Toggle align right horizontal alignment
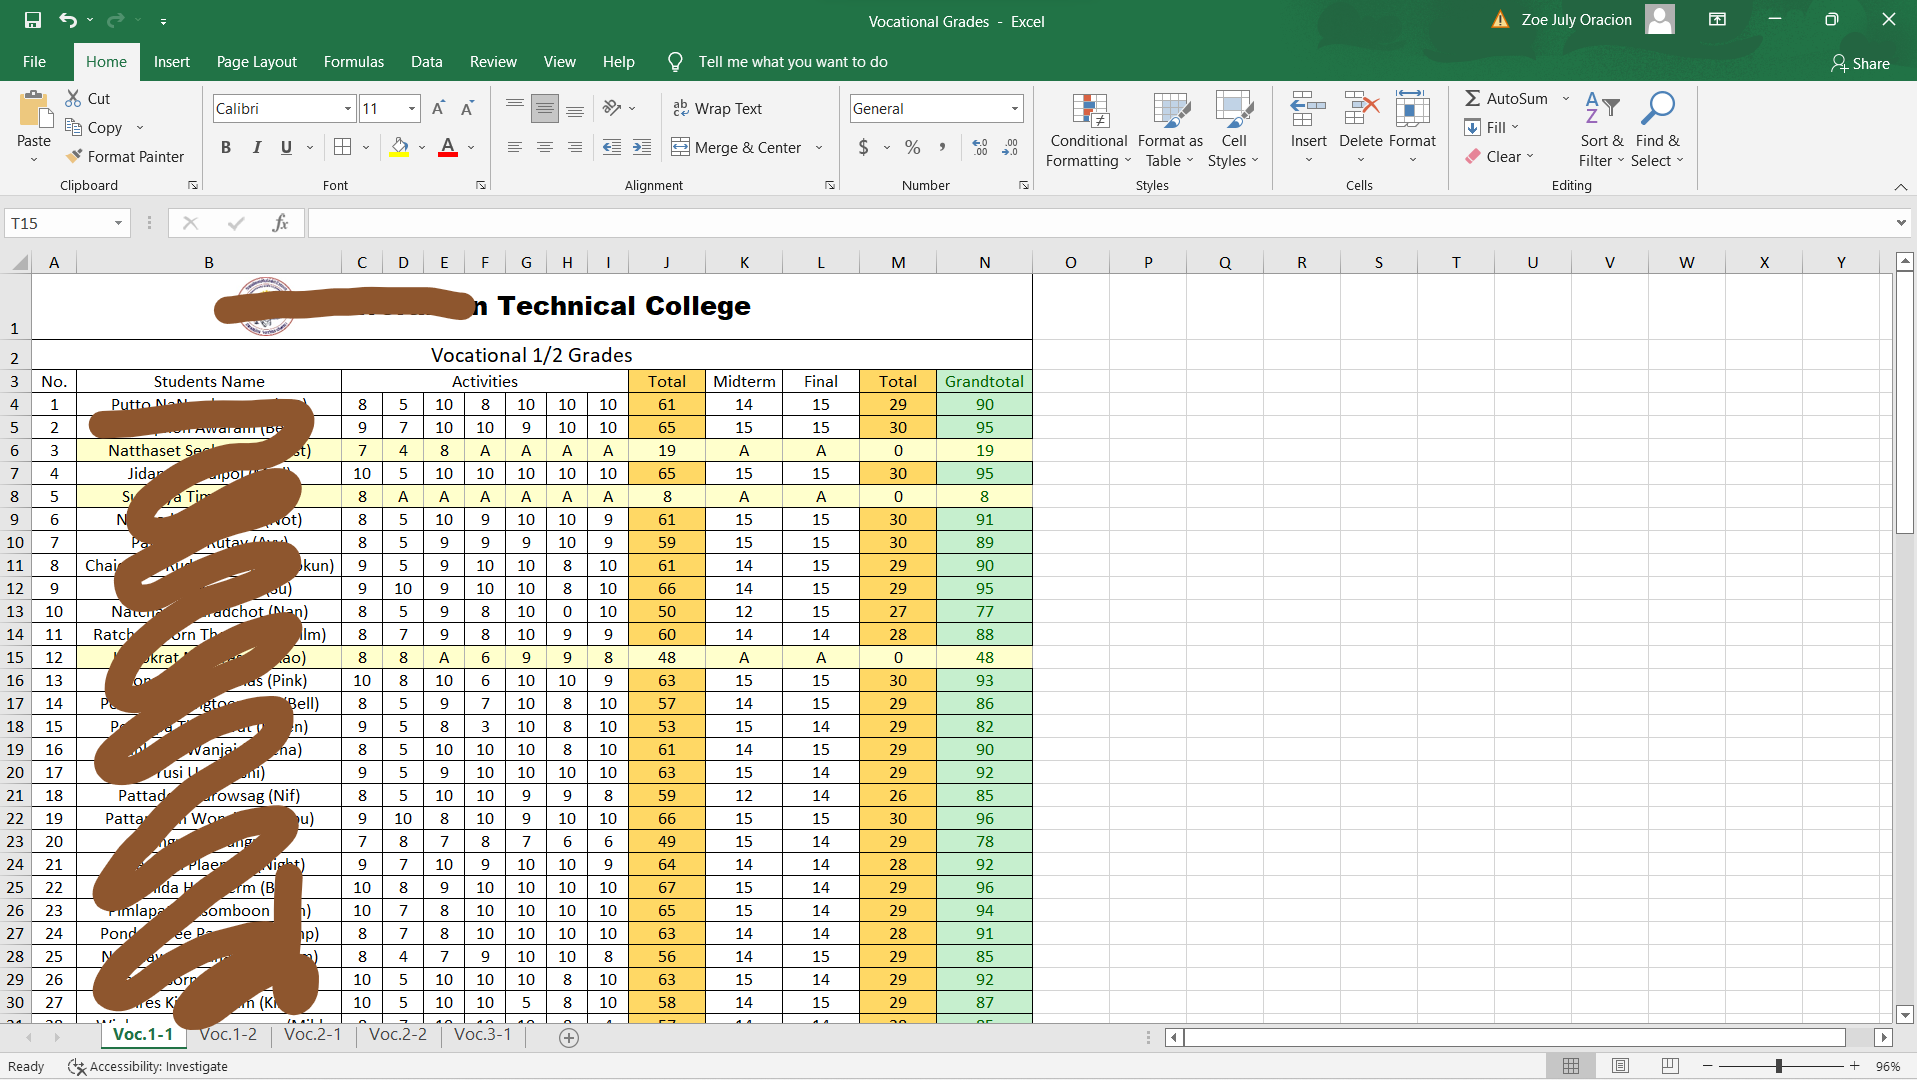 coord(575,147)
